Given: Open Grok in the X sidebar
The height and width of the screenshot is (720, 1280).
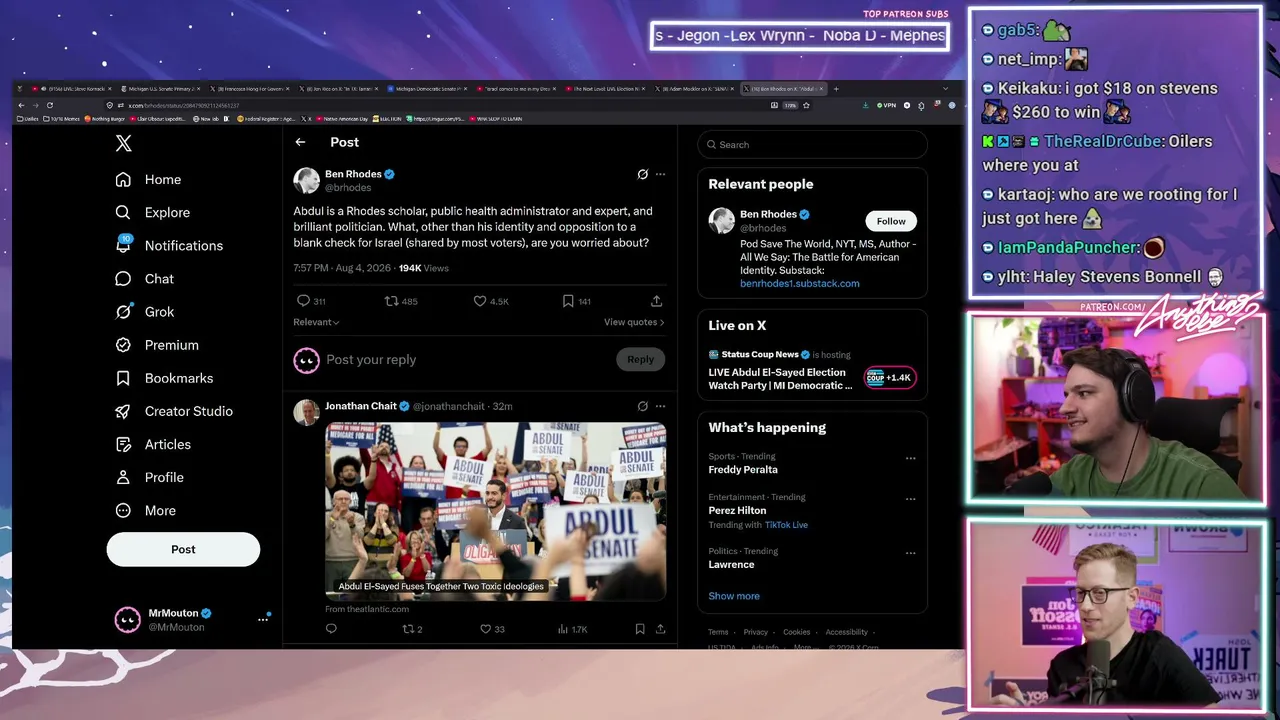Looking at the screenshot, I should pos(144,312).
